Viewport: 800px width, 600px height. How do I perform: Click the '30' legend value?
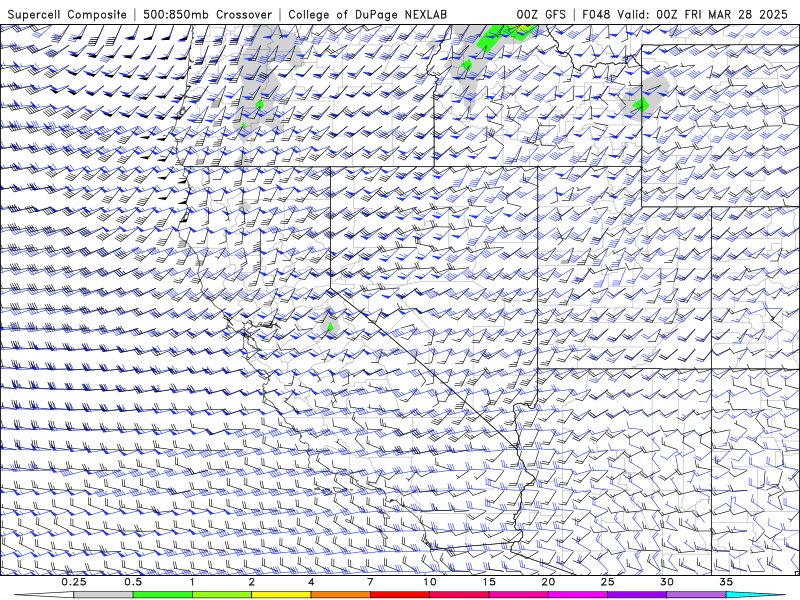tap(667, 582)
